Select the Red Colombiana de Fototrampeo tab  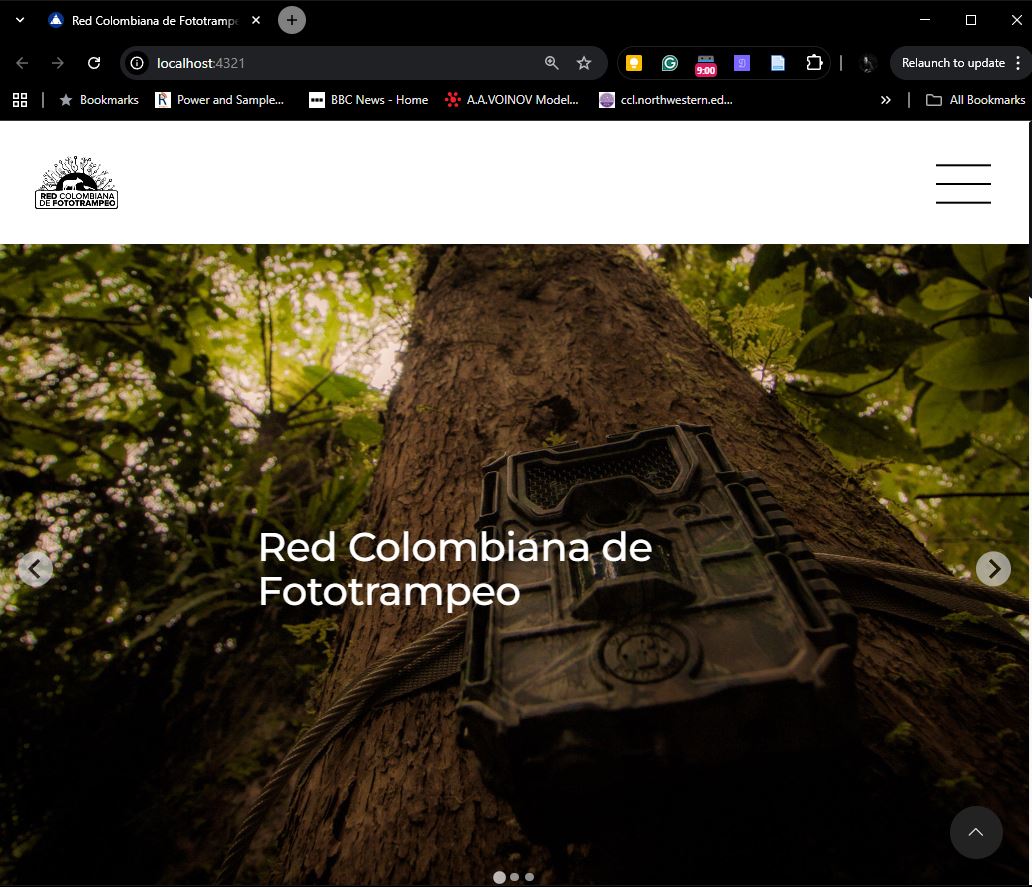click(155, 20)
